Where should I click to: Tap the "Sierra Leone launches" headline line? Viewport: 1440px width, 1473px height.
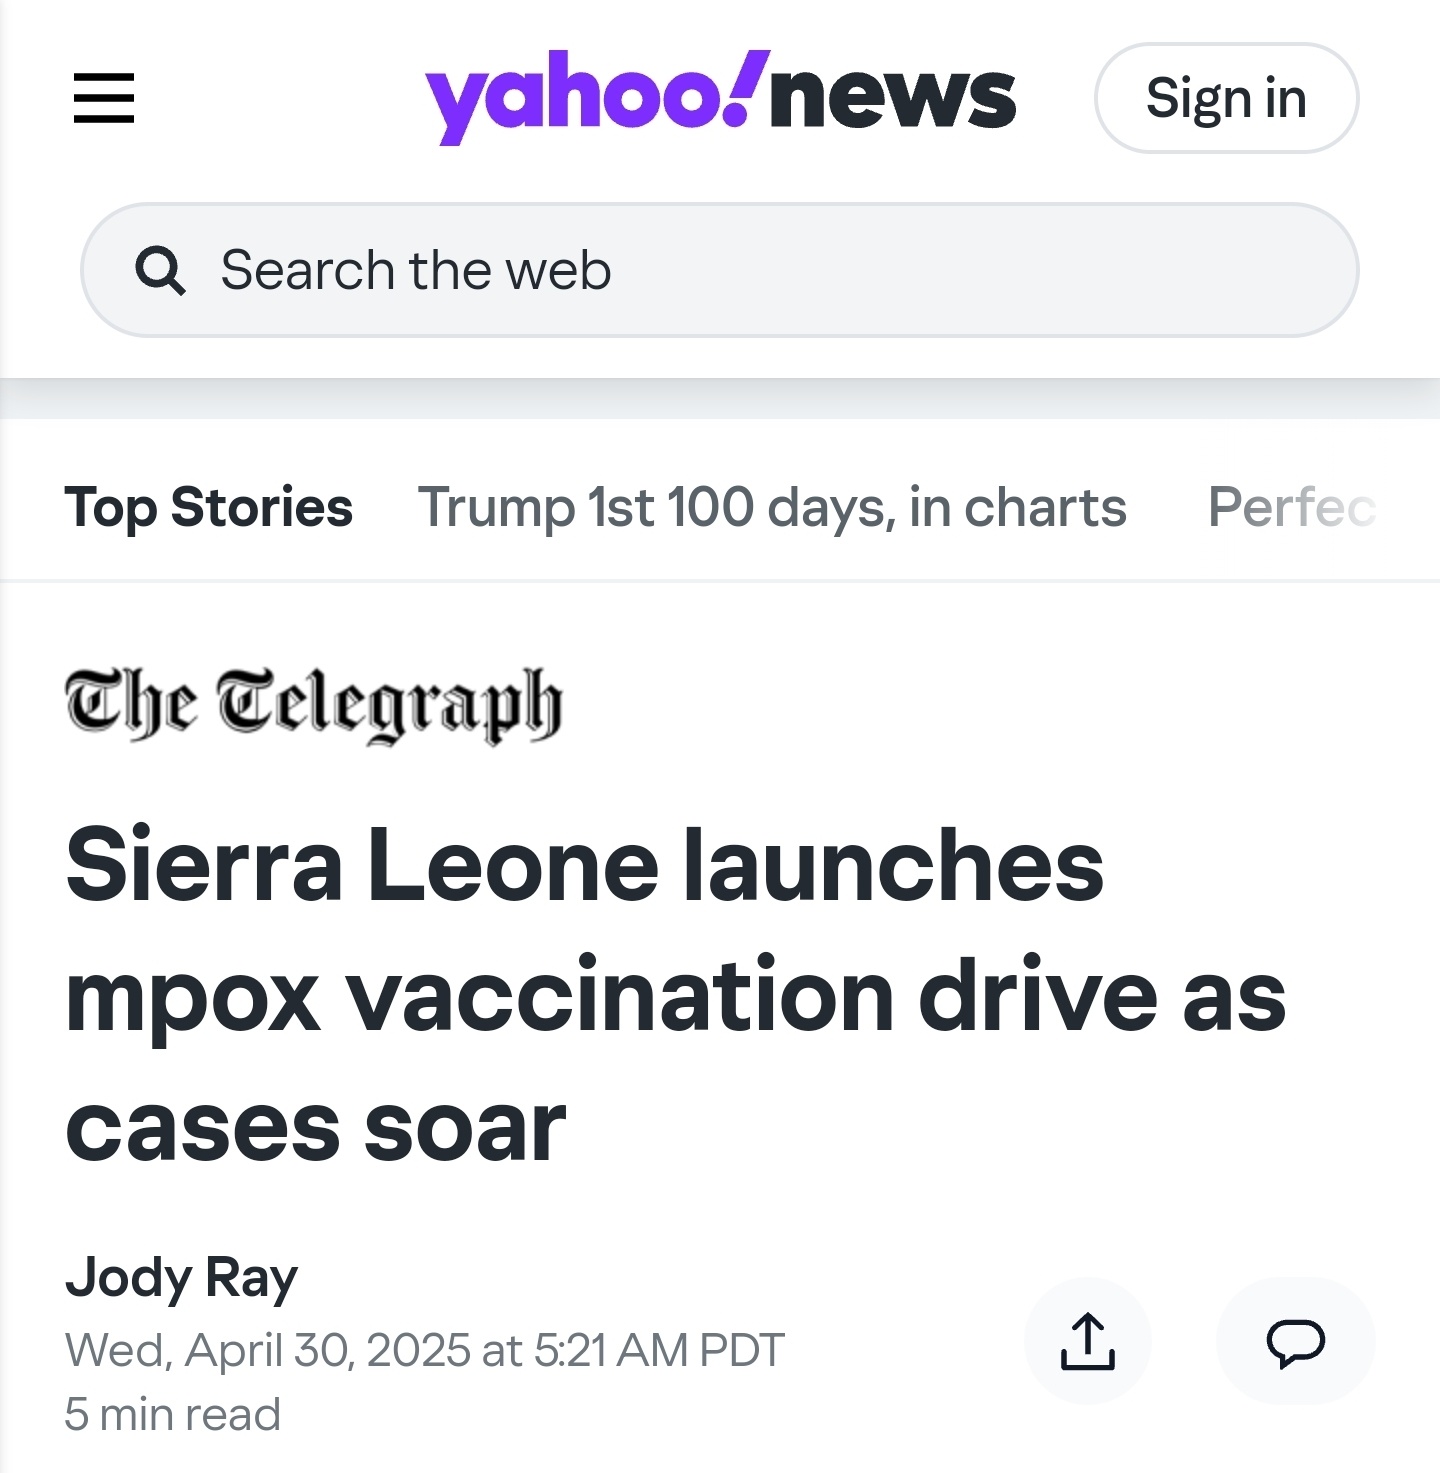[585, 864]
